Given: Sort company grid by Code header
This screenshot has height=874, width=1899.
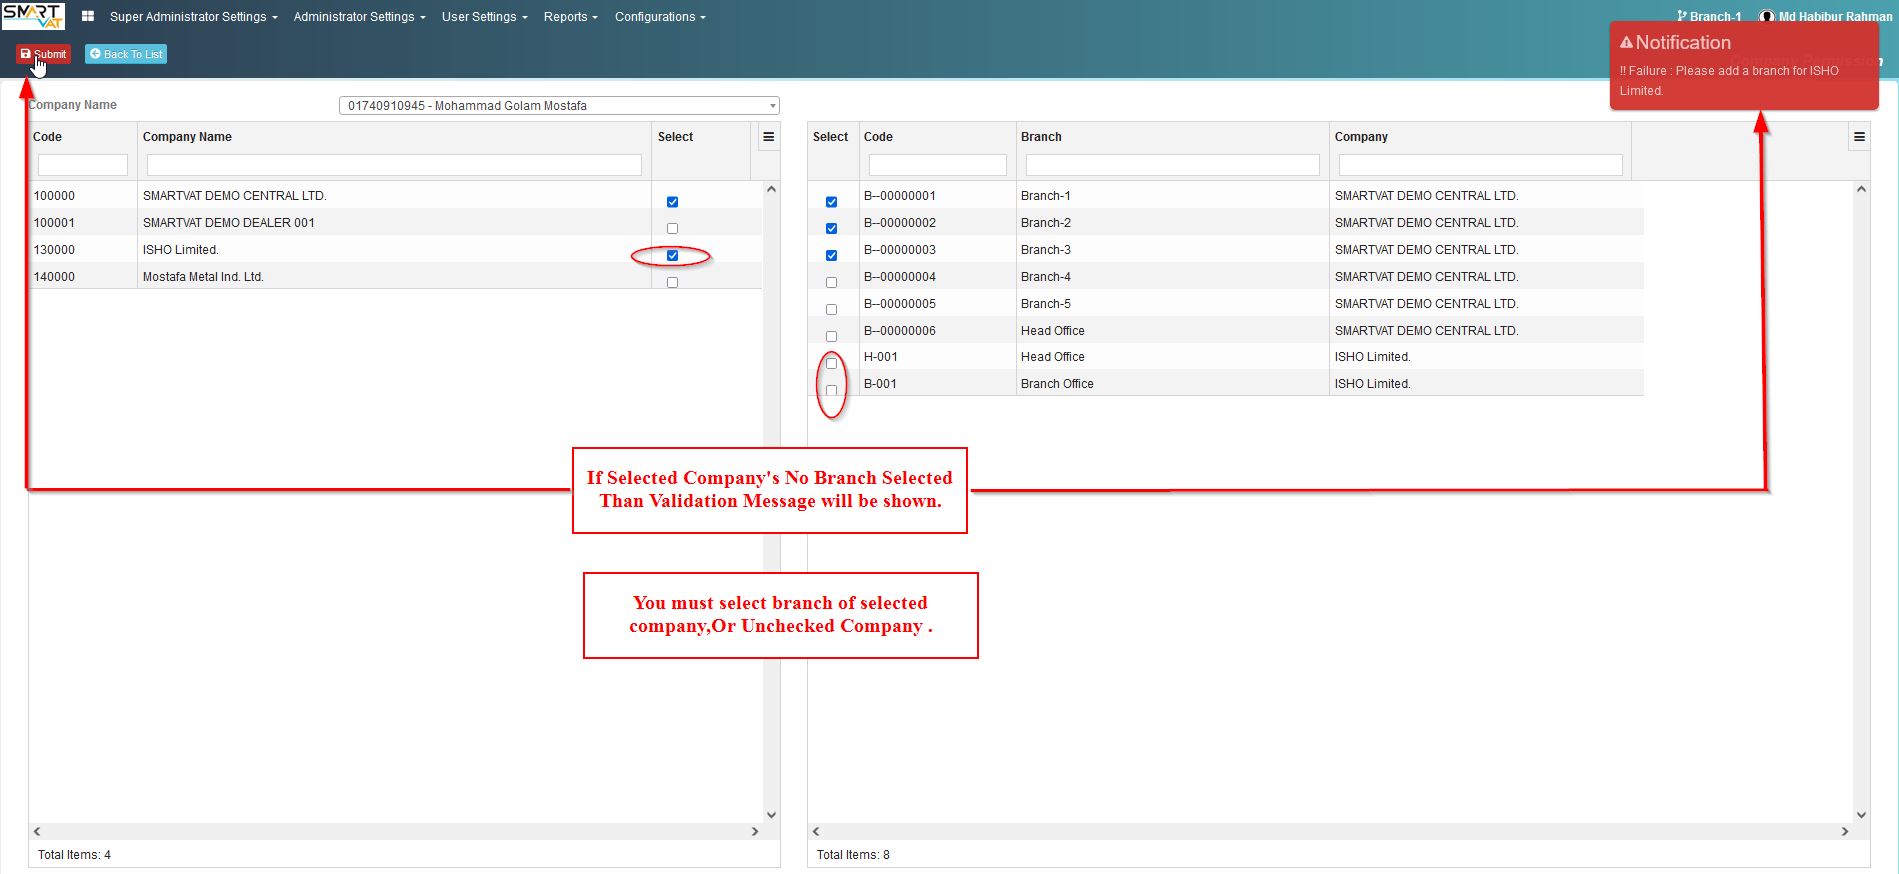Looking at the screenshot, I should 47,137.
